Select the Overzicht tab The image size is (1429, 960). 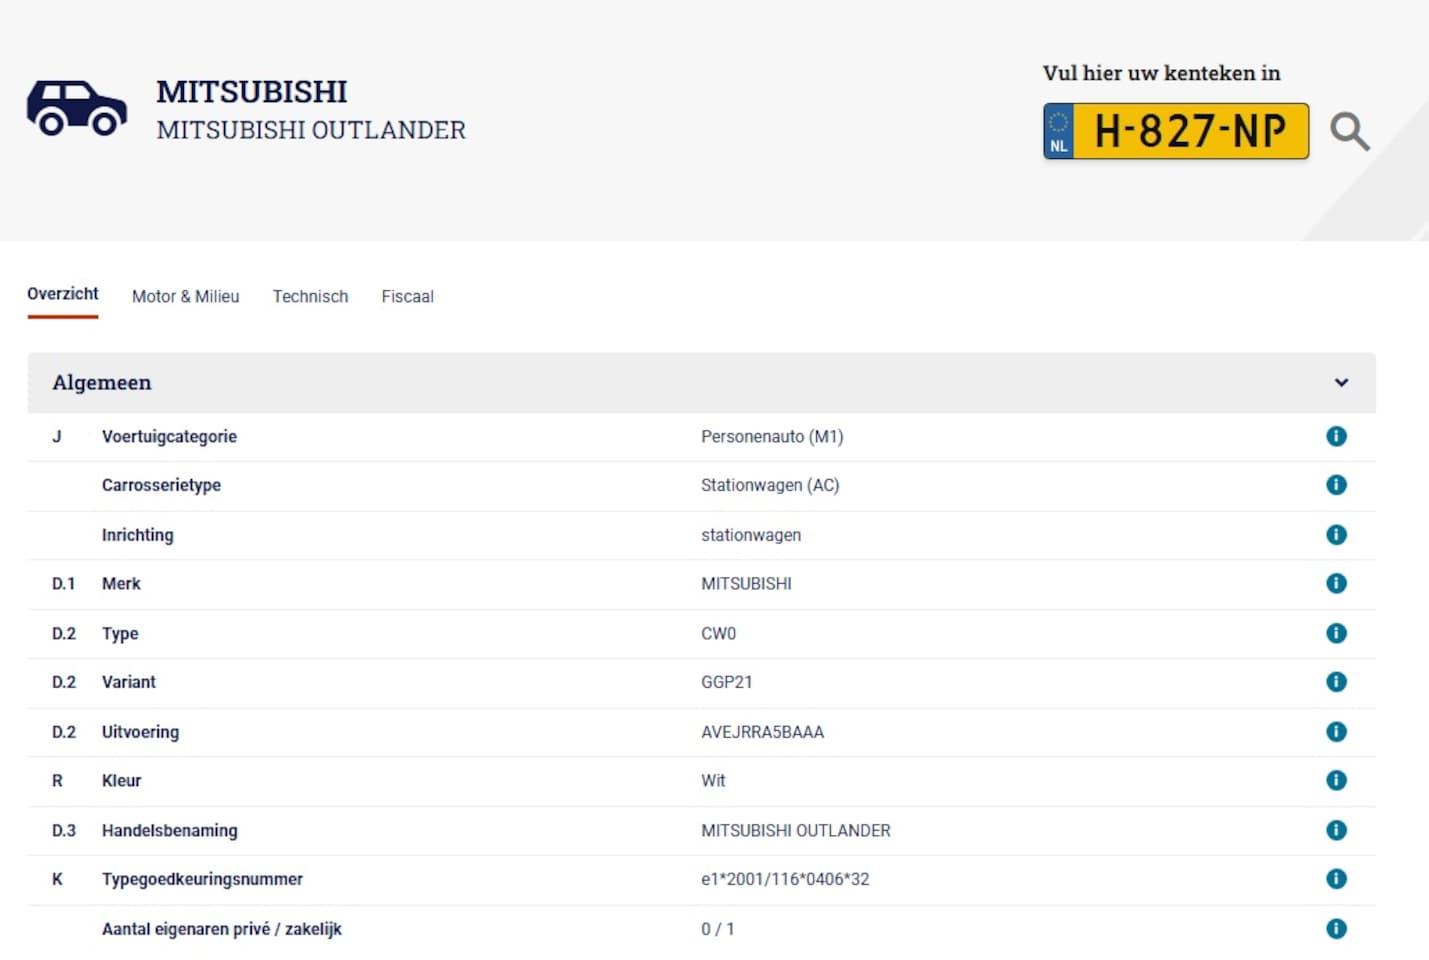click(x=63, y=294)
